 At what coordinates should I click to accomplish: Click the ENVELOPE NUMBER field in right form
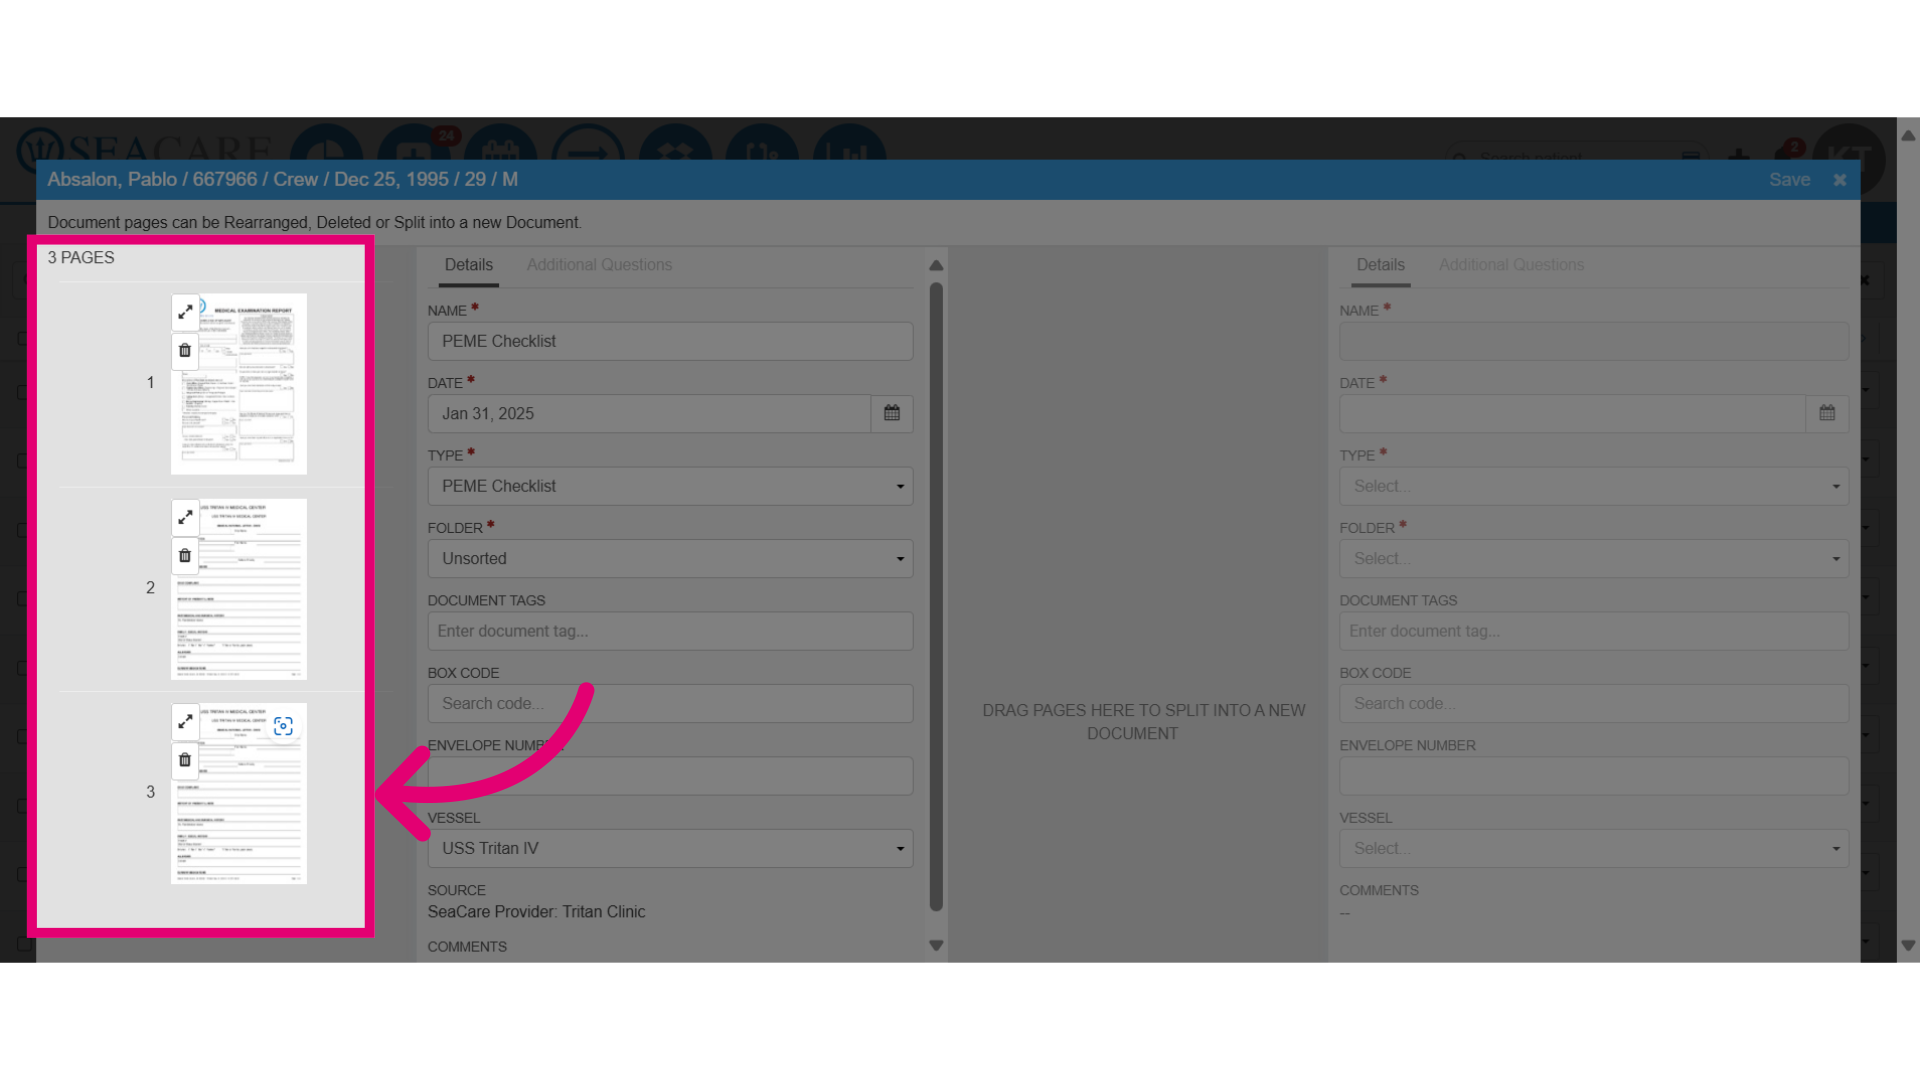click(x=1594, y=776)
